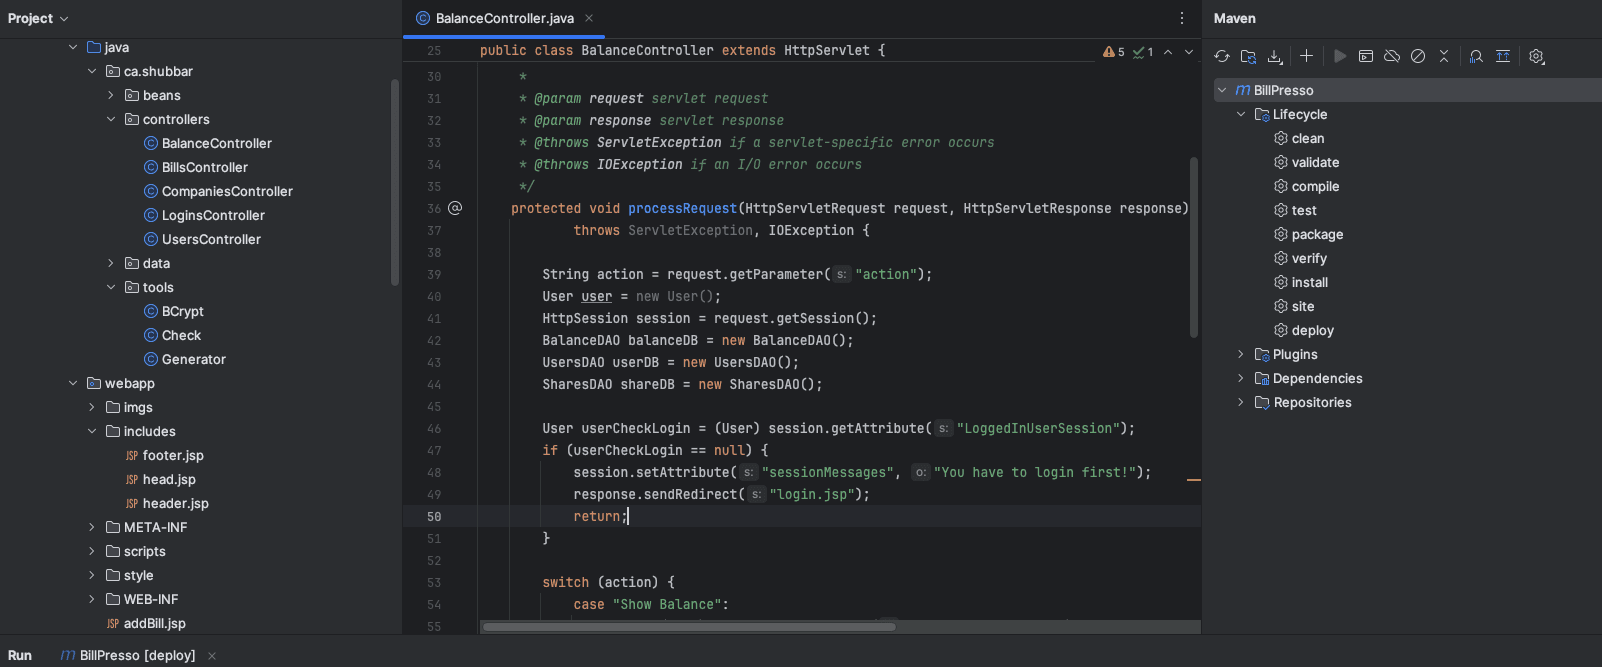Click the warnings count indicator showing 5
Screen dimensions: 1602x667
pos(1114,52)
